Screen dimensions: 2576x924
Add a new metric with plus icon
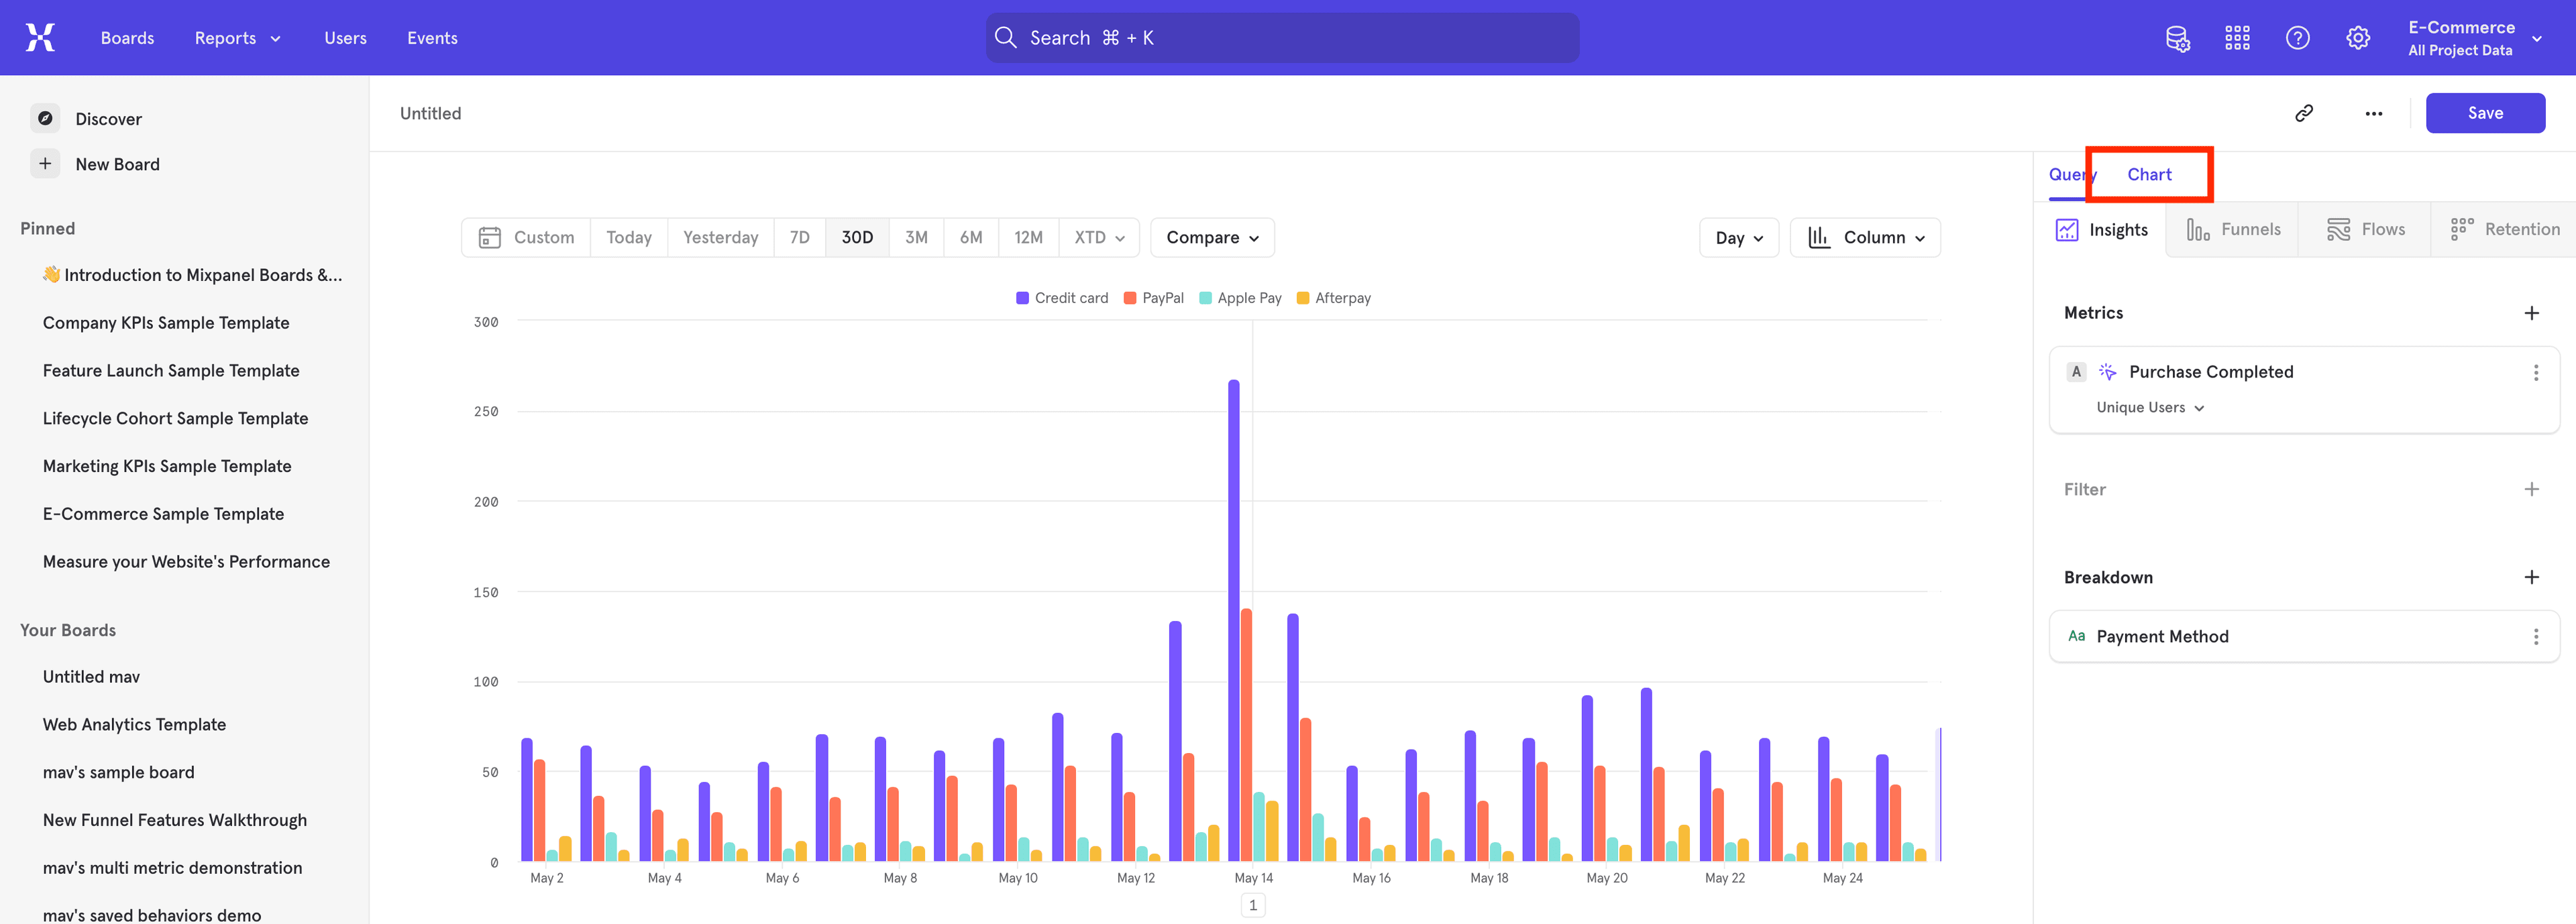[x=2531, y=313]
